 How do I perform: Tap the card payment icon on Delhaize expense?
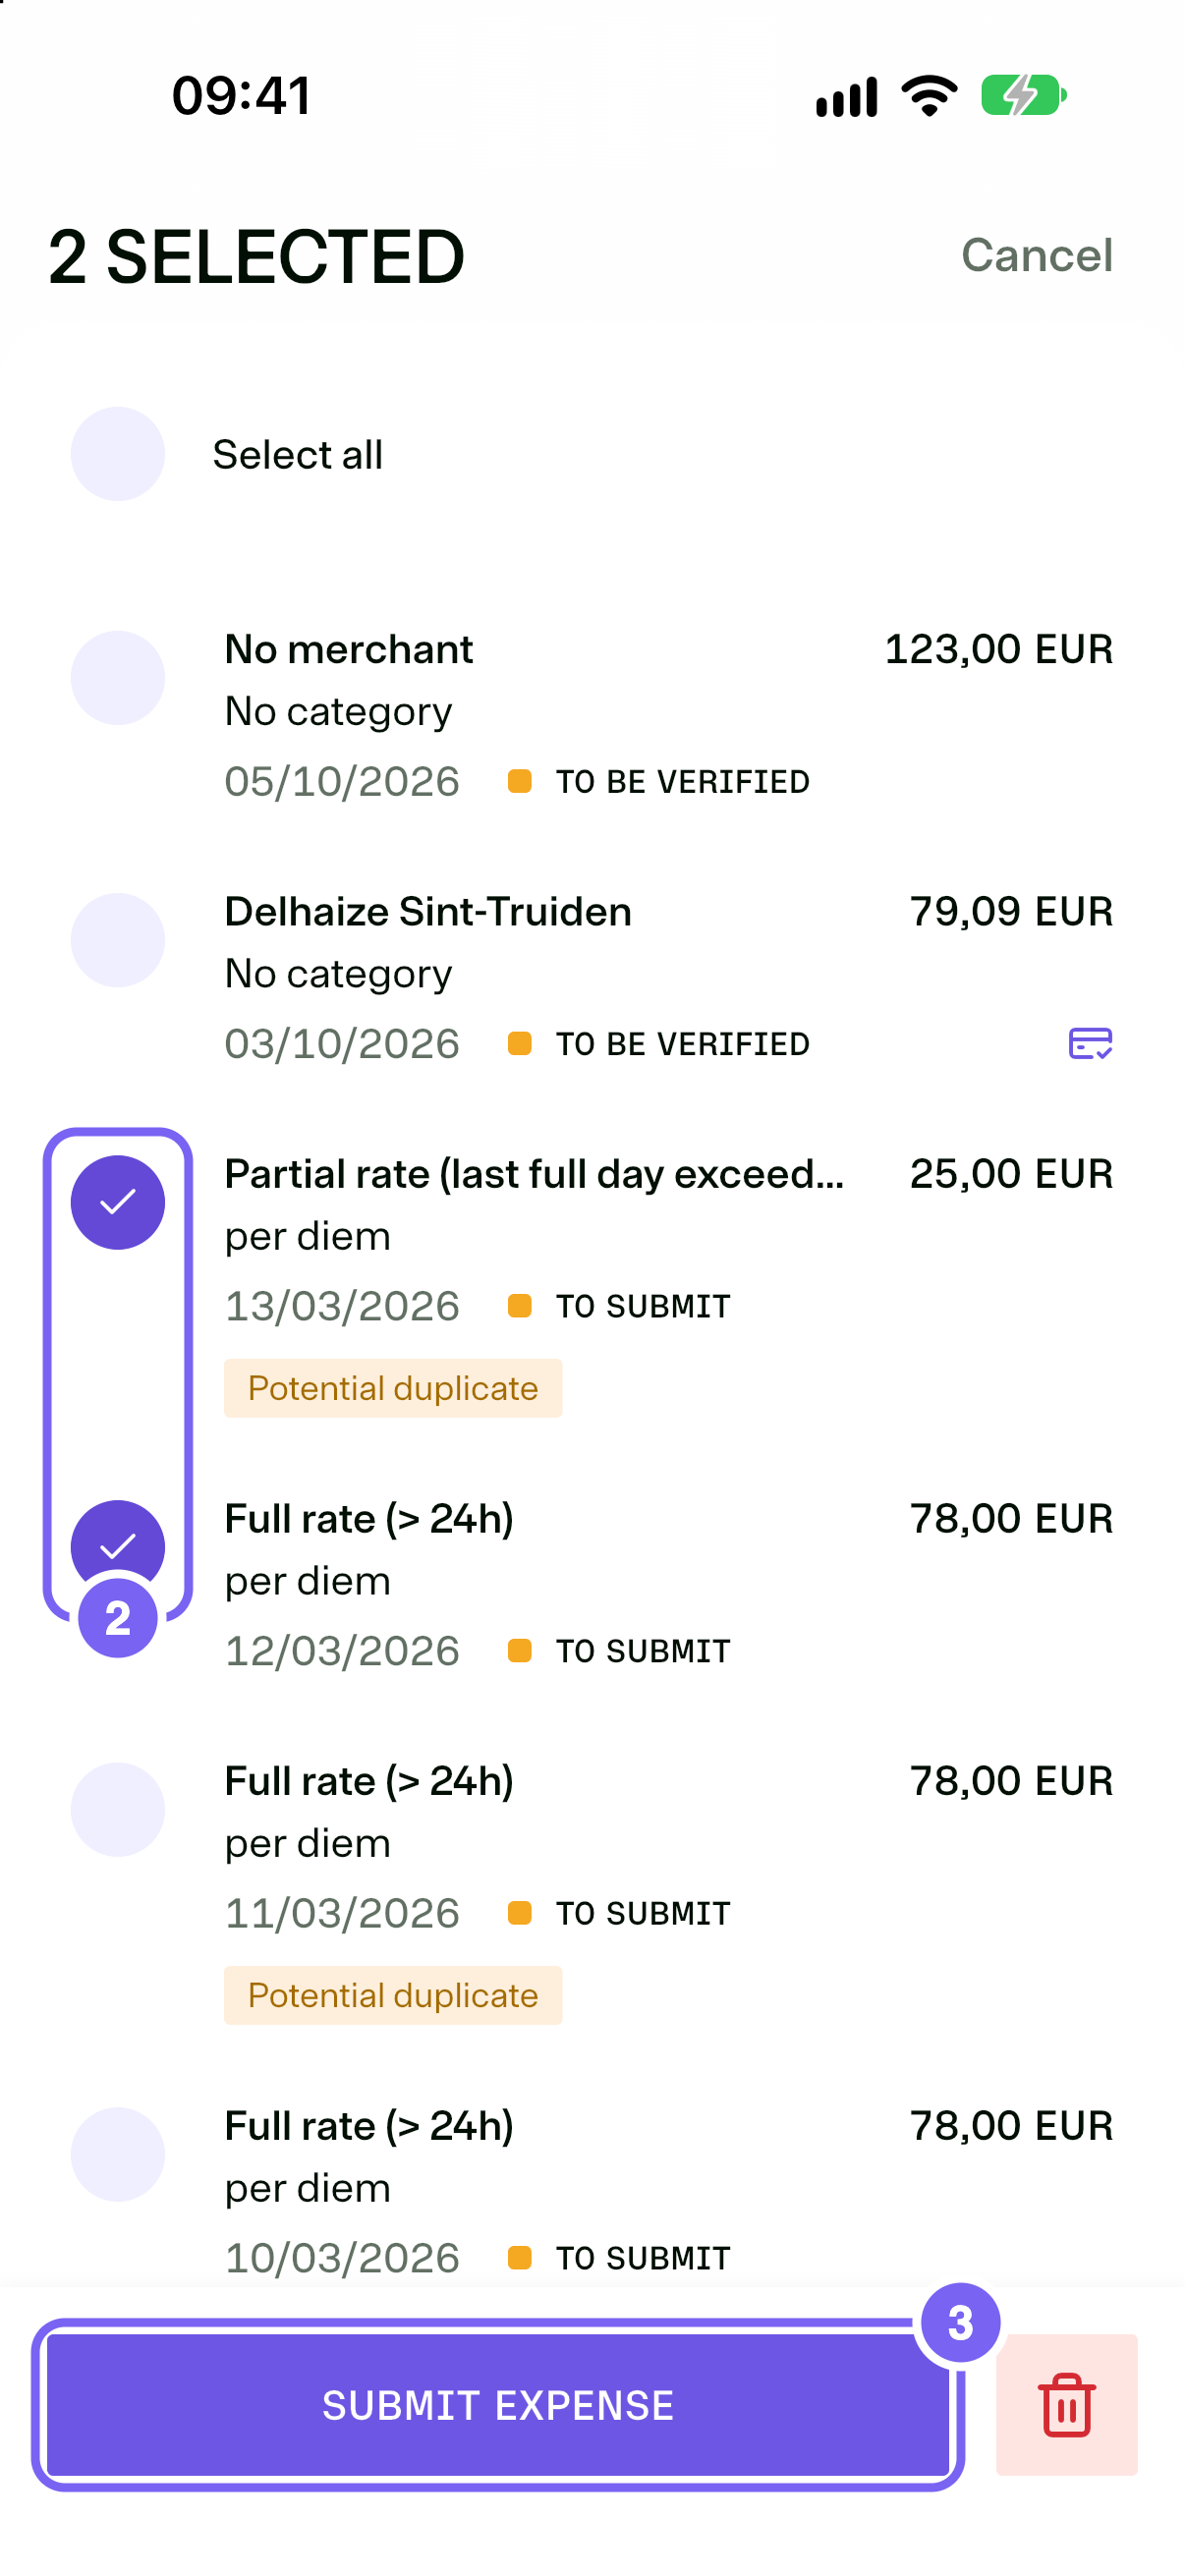pyautogui.click(x=1090, y=1043)
